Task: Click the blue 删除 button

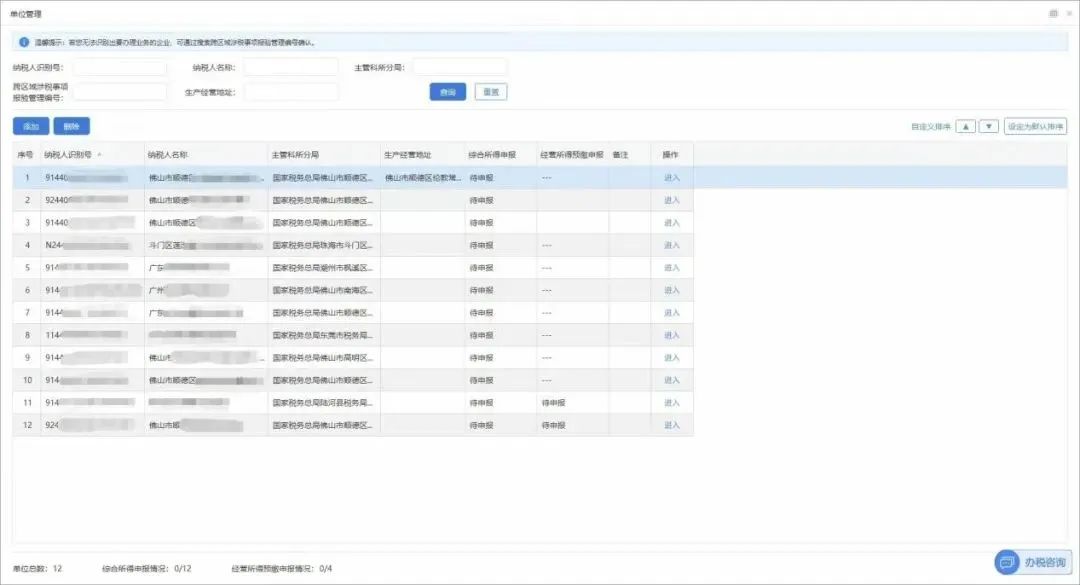Action: 72,126
